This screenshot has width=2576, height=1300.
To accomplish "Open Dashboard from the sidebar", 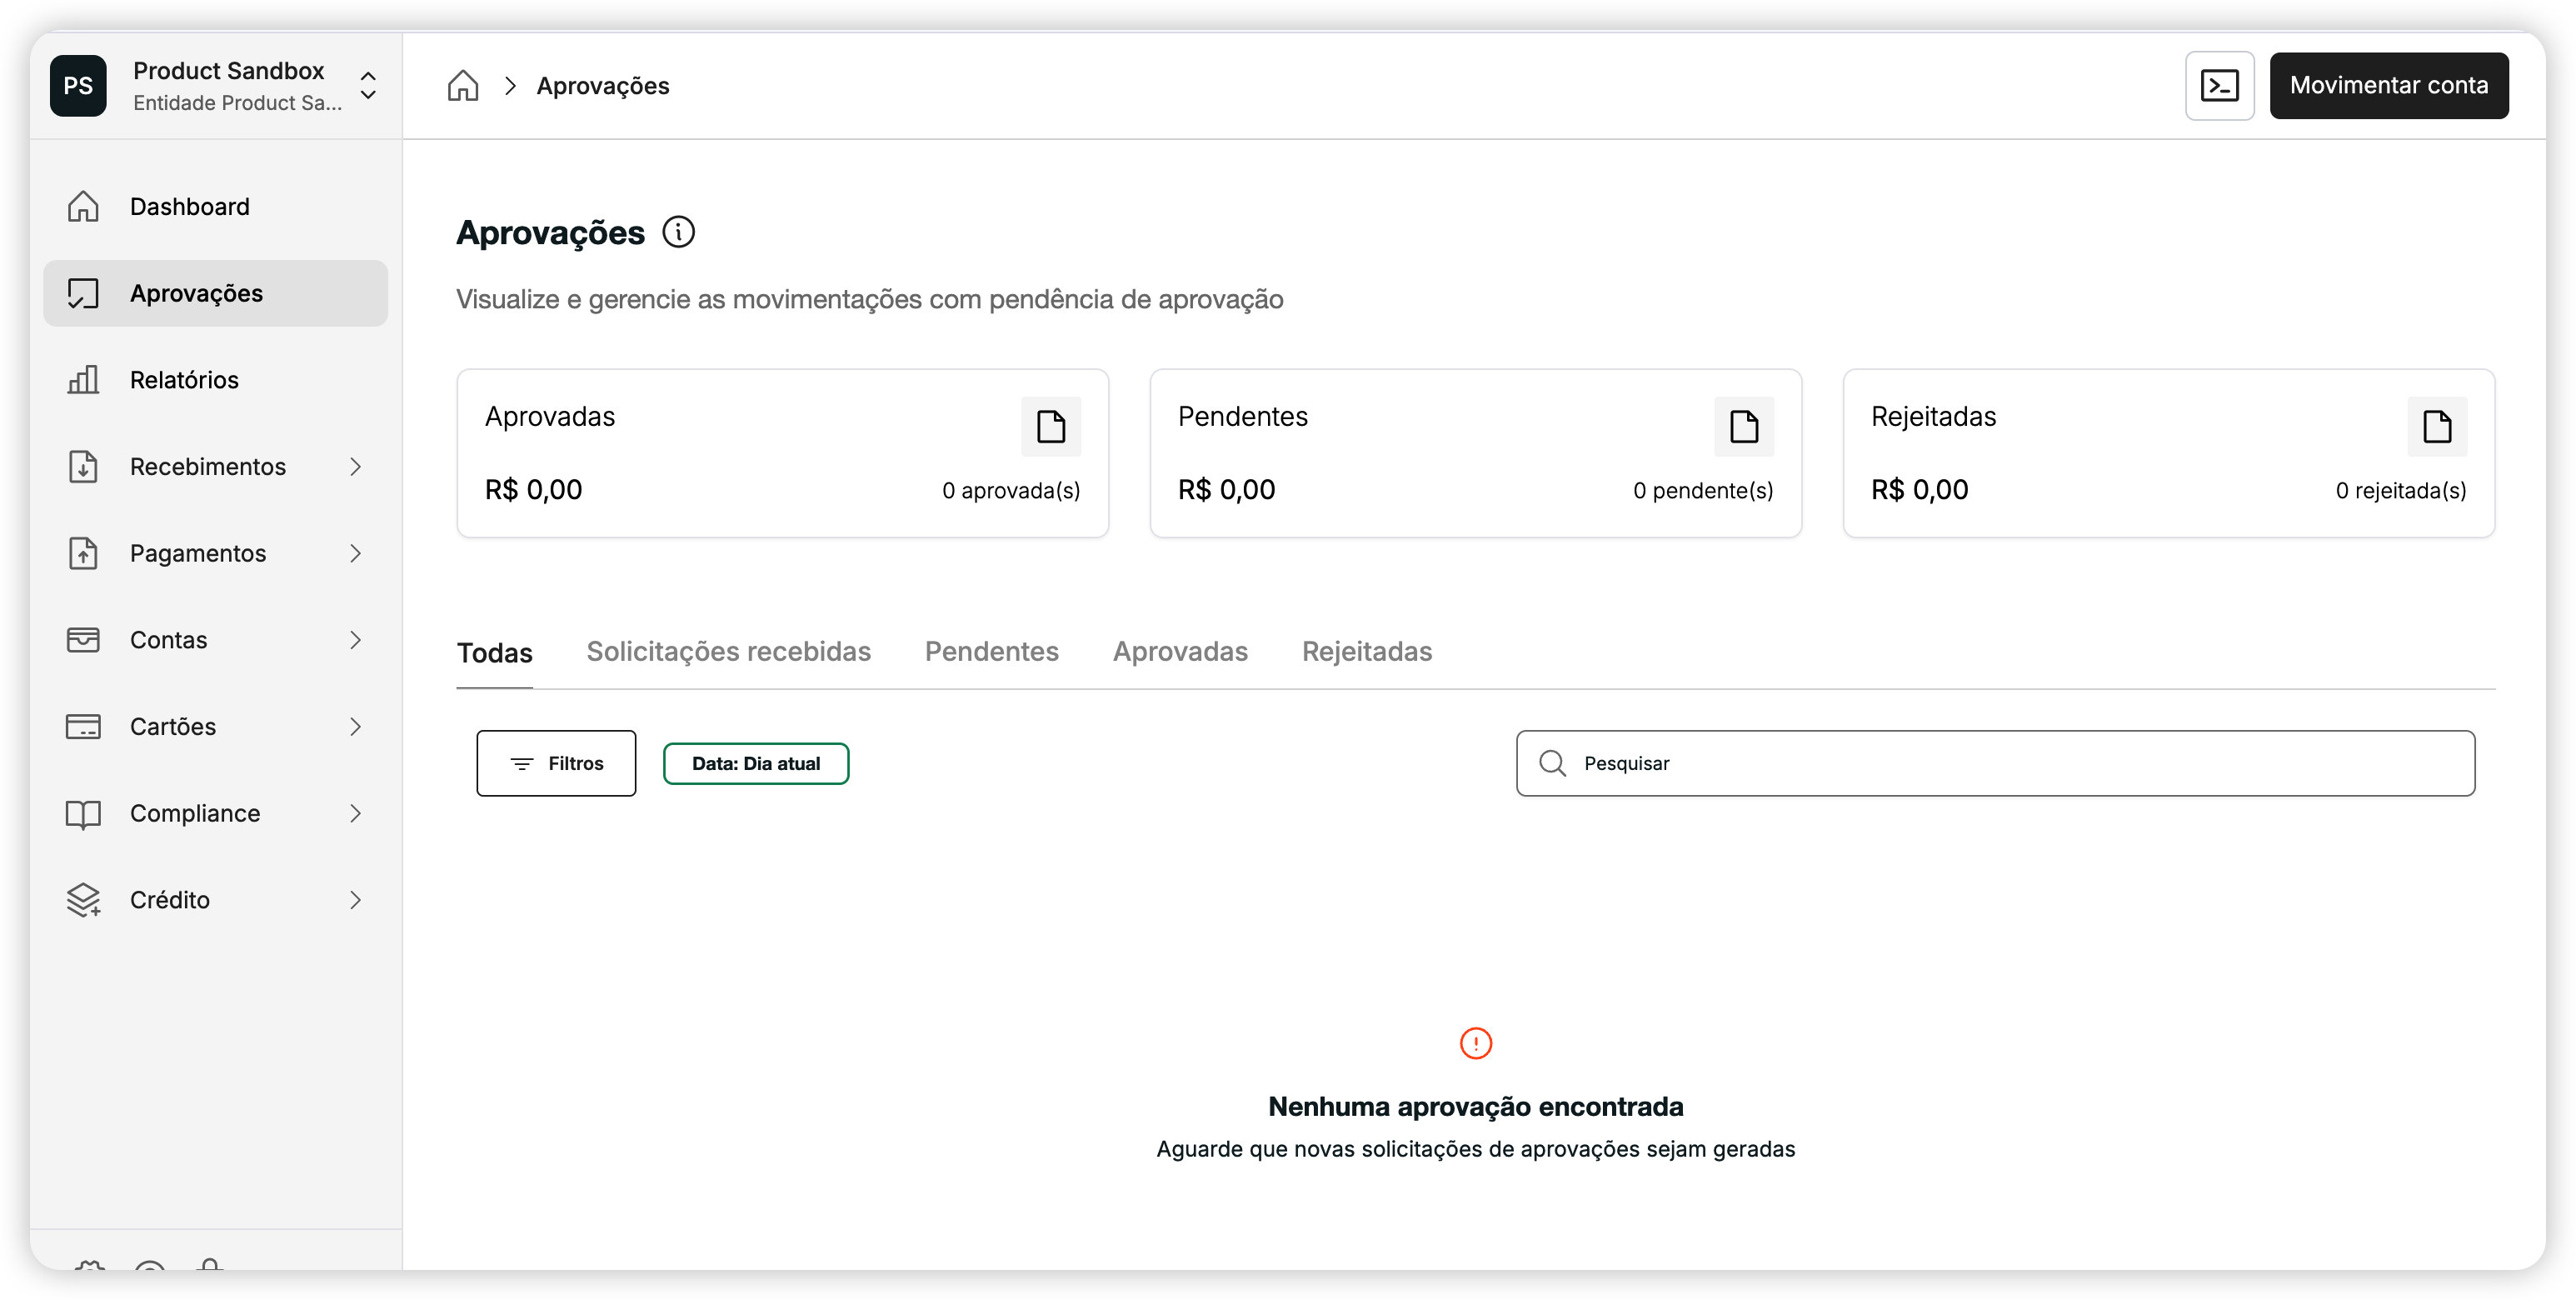I will (189, 207).
